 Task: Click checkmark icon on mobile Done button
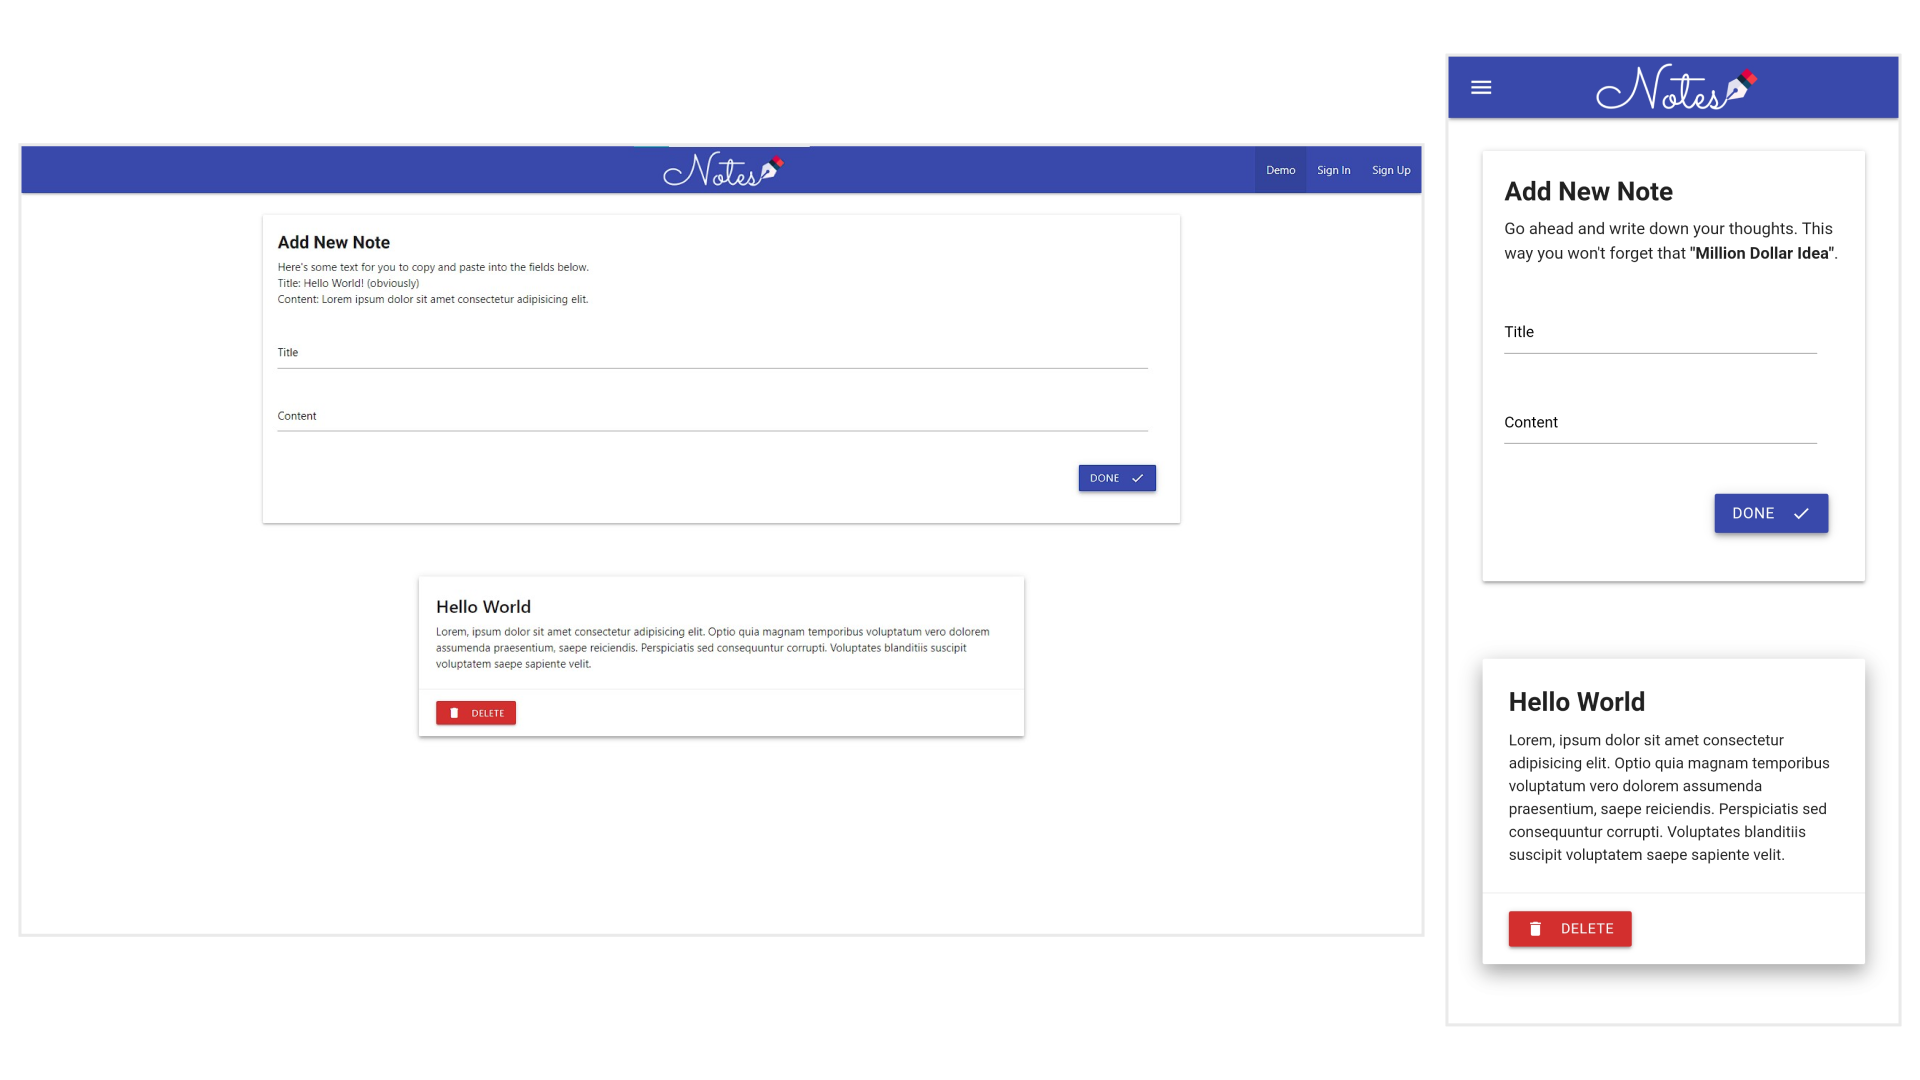click(x=1801, y=513)
